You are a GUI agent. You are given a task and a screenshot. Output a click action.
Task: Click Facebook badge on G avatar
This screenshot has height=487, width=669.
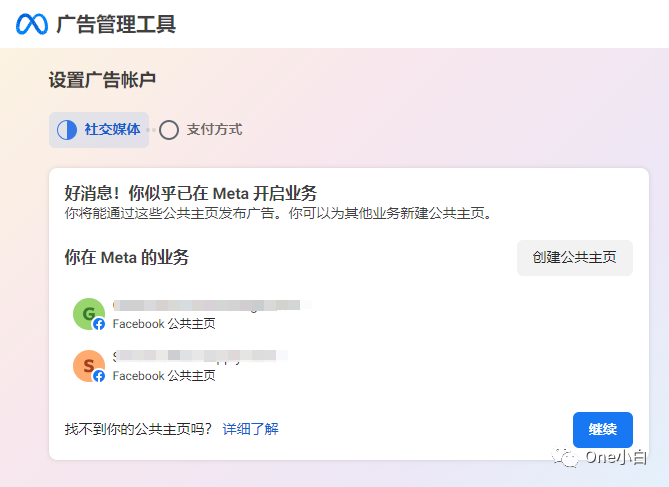coord(99,324)
